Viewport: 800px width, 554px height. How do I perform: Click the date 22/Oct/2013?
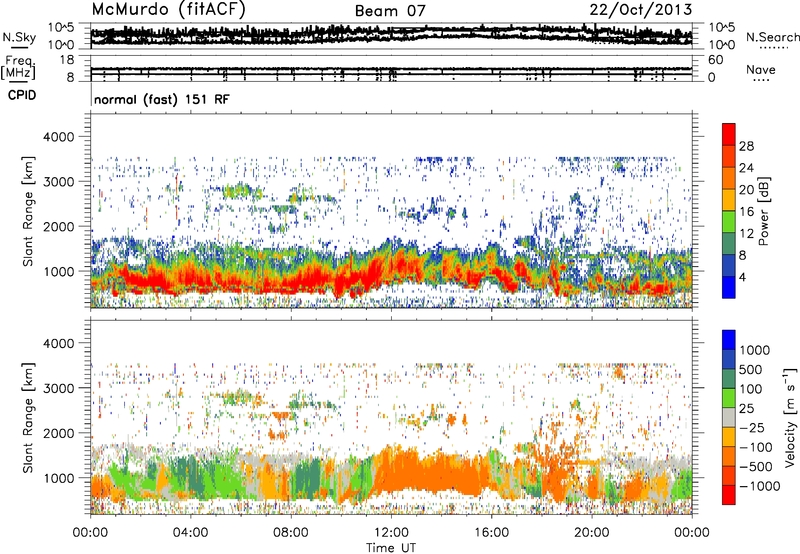(x=641, y=10)
